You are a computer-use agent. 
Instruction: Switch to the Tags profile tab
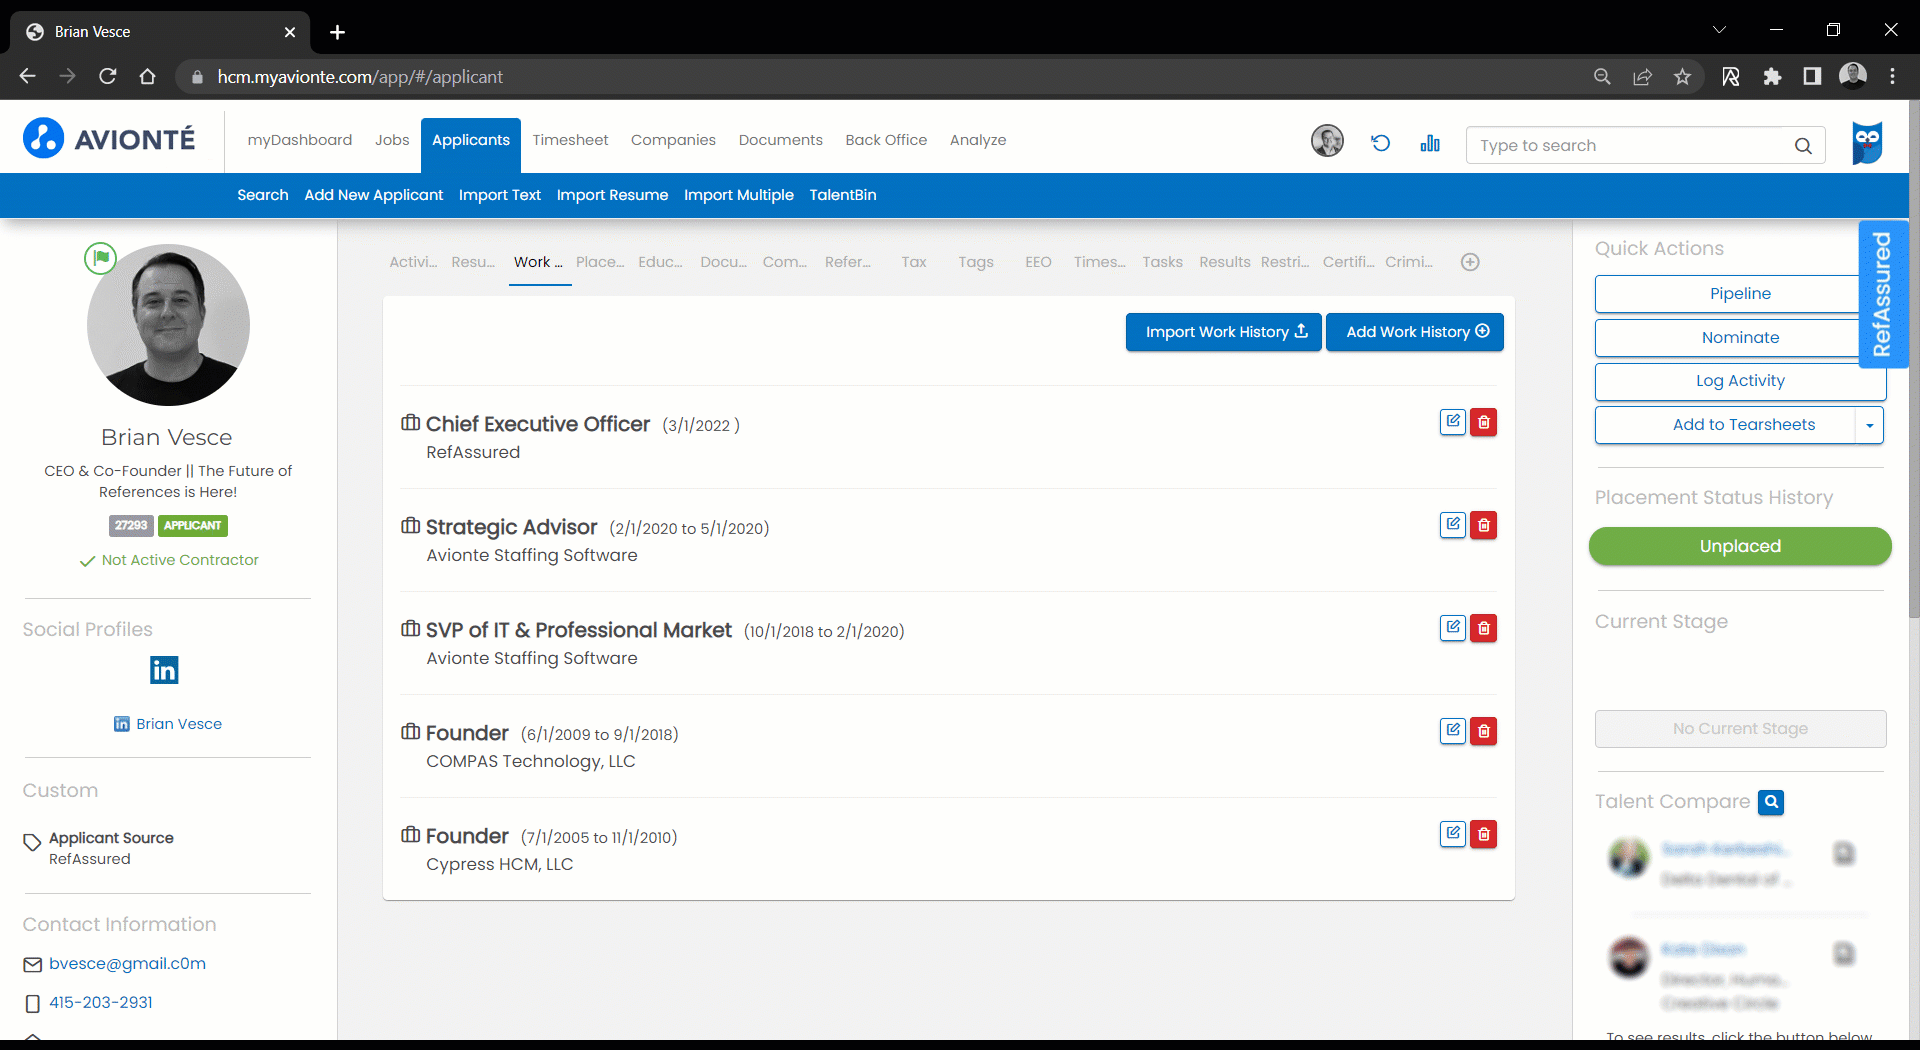[976, 262]
